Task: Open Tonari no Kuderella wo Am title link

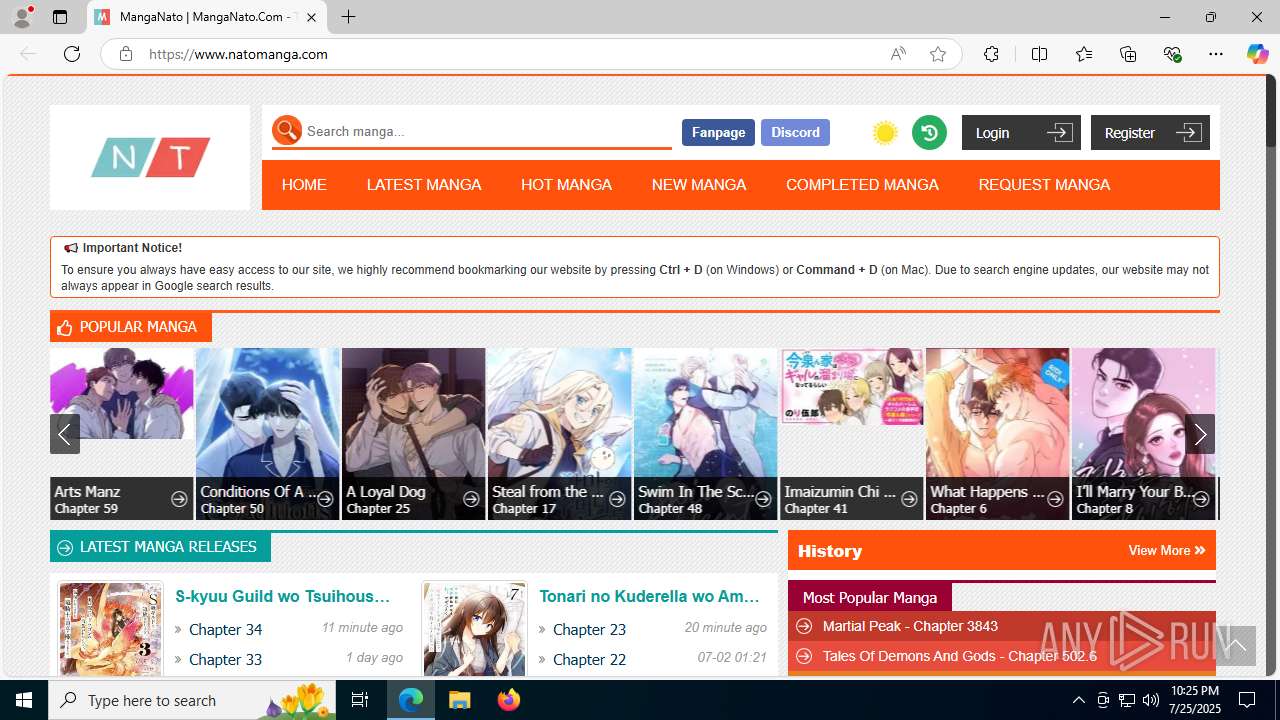Action: 649,596
